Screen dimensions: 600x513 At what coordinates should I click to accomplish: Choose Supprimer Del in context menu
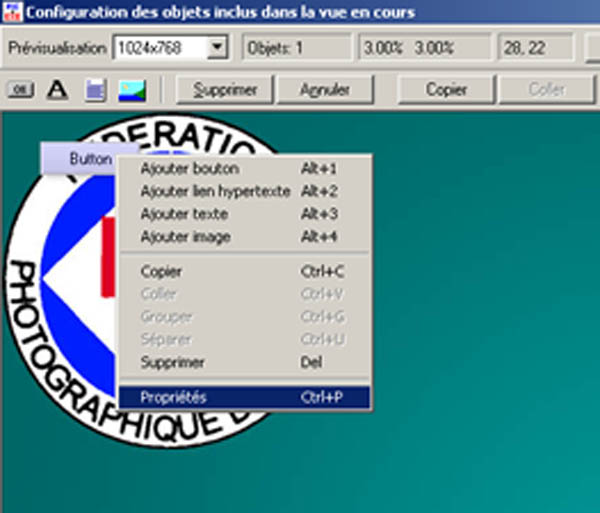[245, 362]
